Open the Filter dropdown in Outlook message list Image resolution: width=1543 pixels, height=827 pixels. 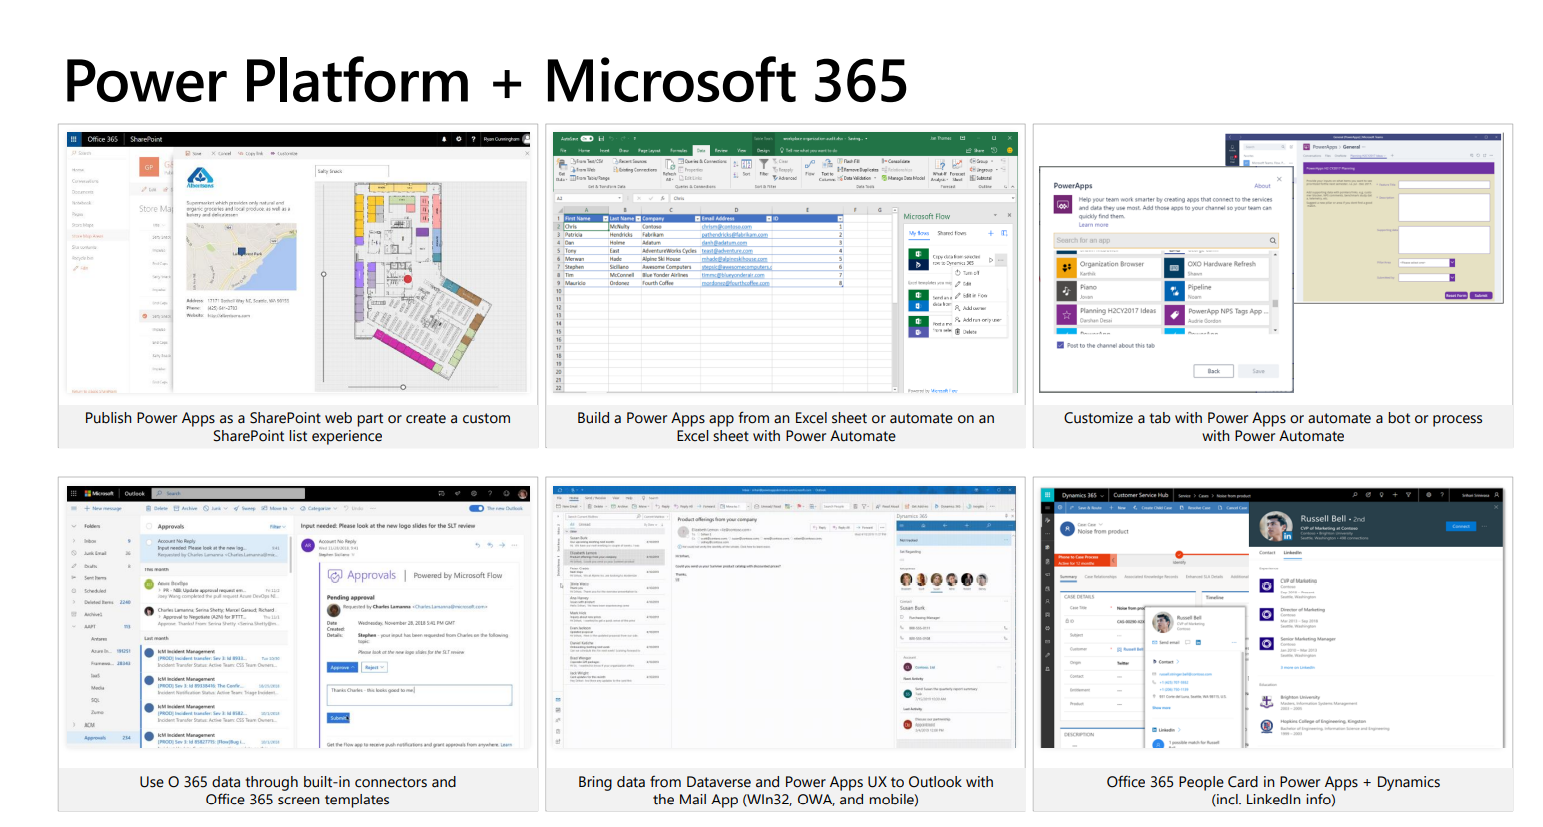pos(278,527)
